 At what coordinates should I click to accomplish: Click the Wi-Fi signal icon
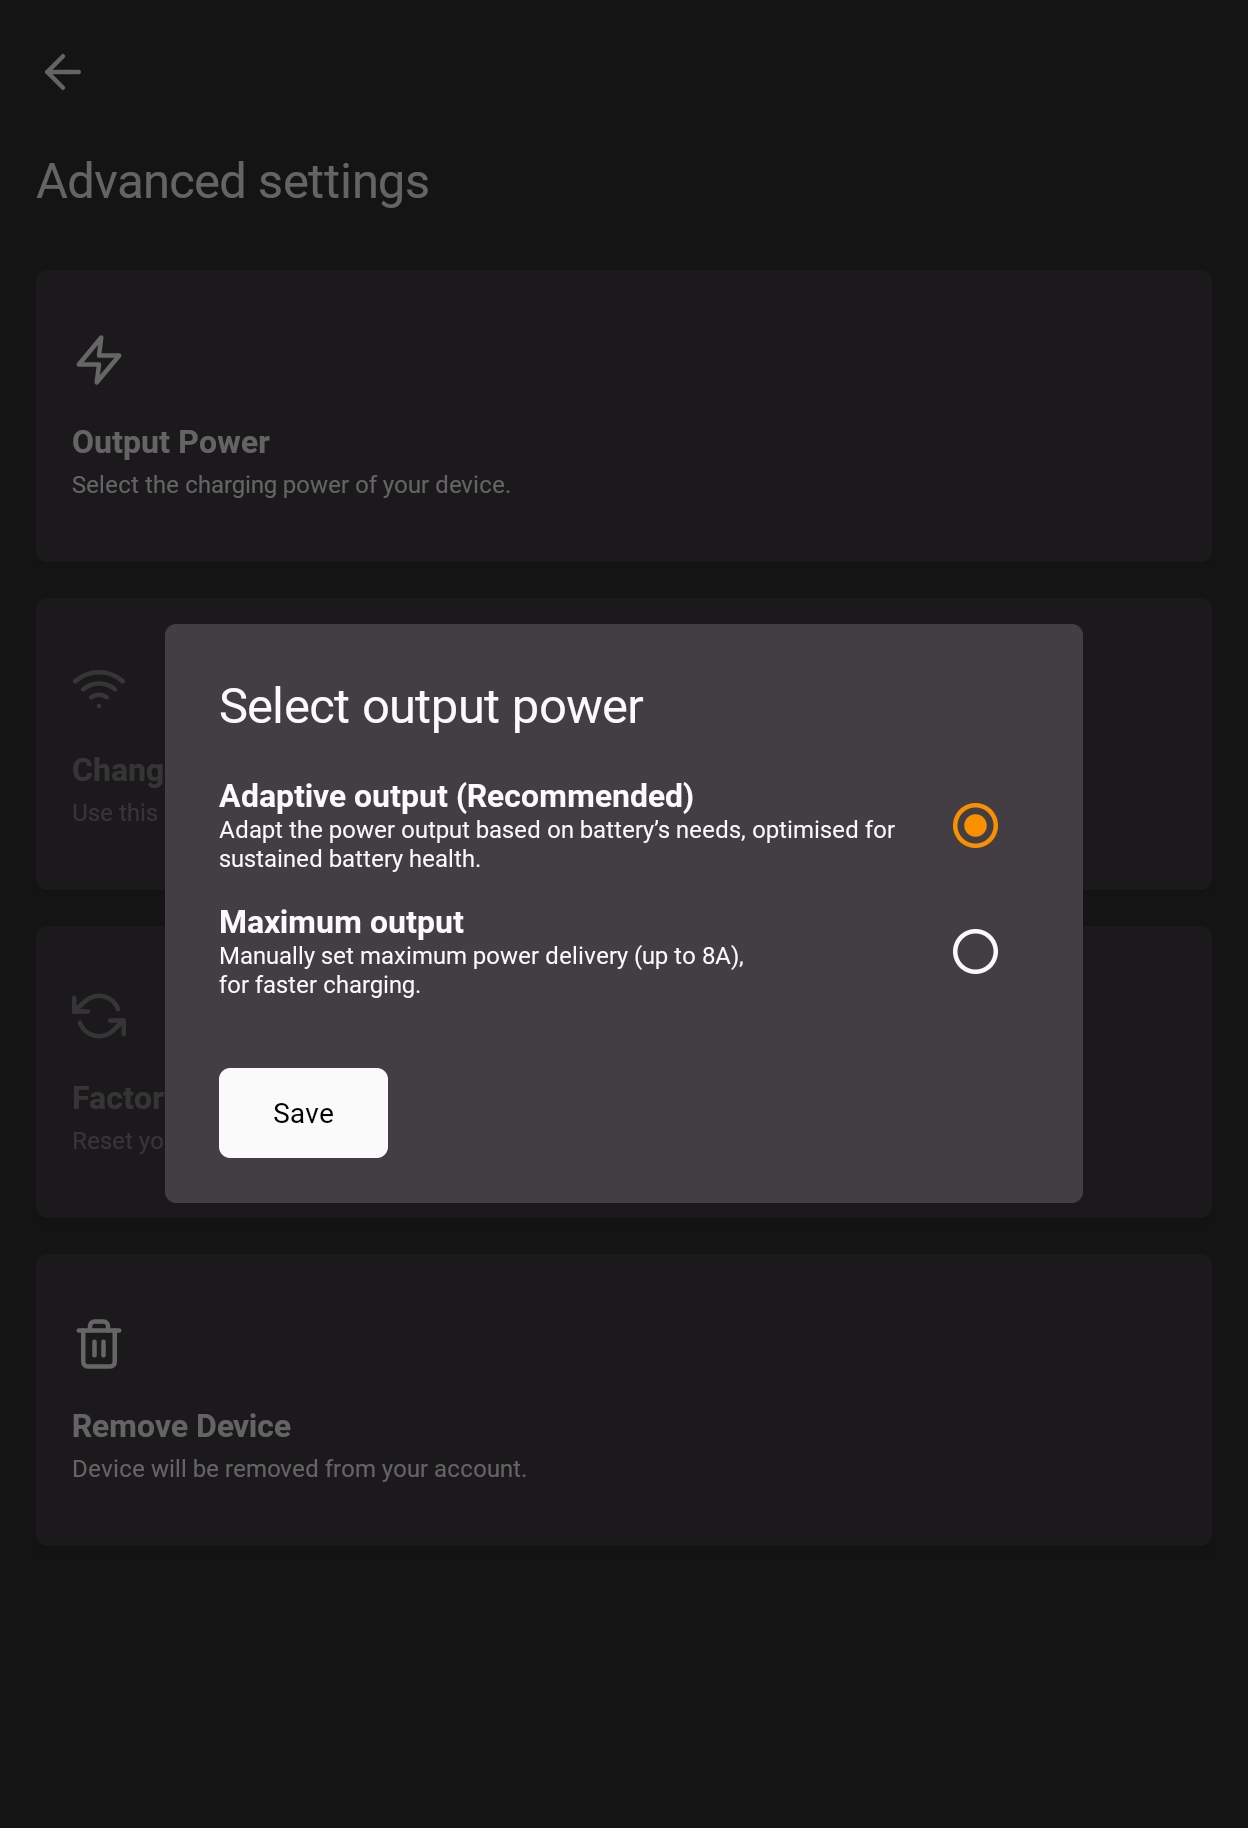99,688
